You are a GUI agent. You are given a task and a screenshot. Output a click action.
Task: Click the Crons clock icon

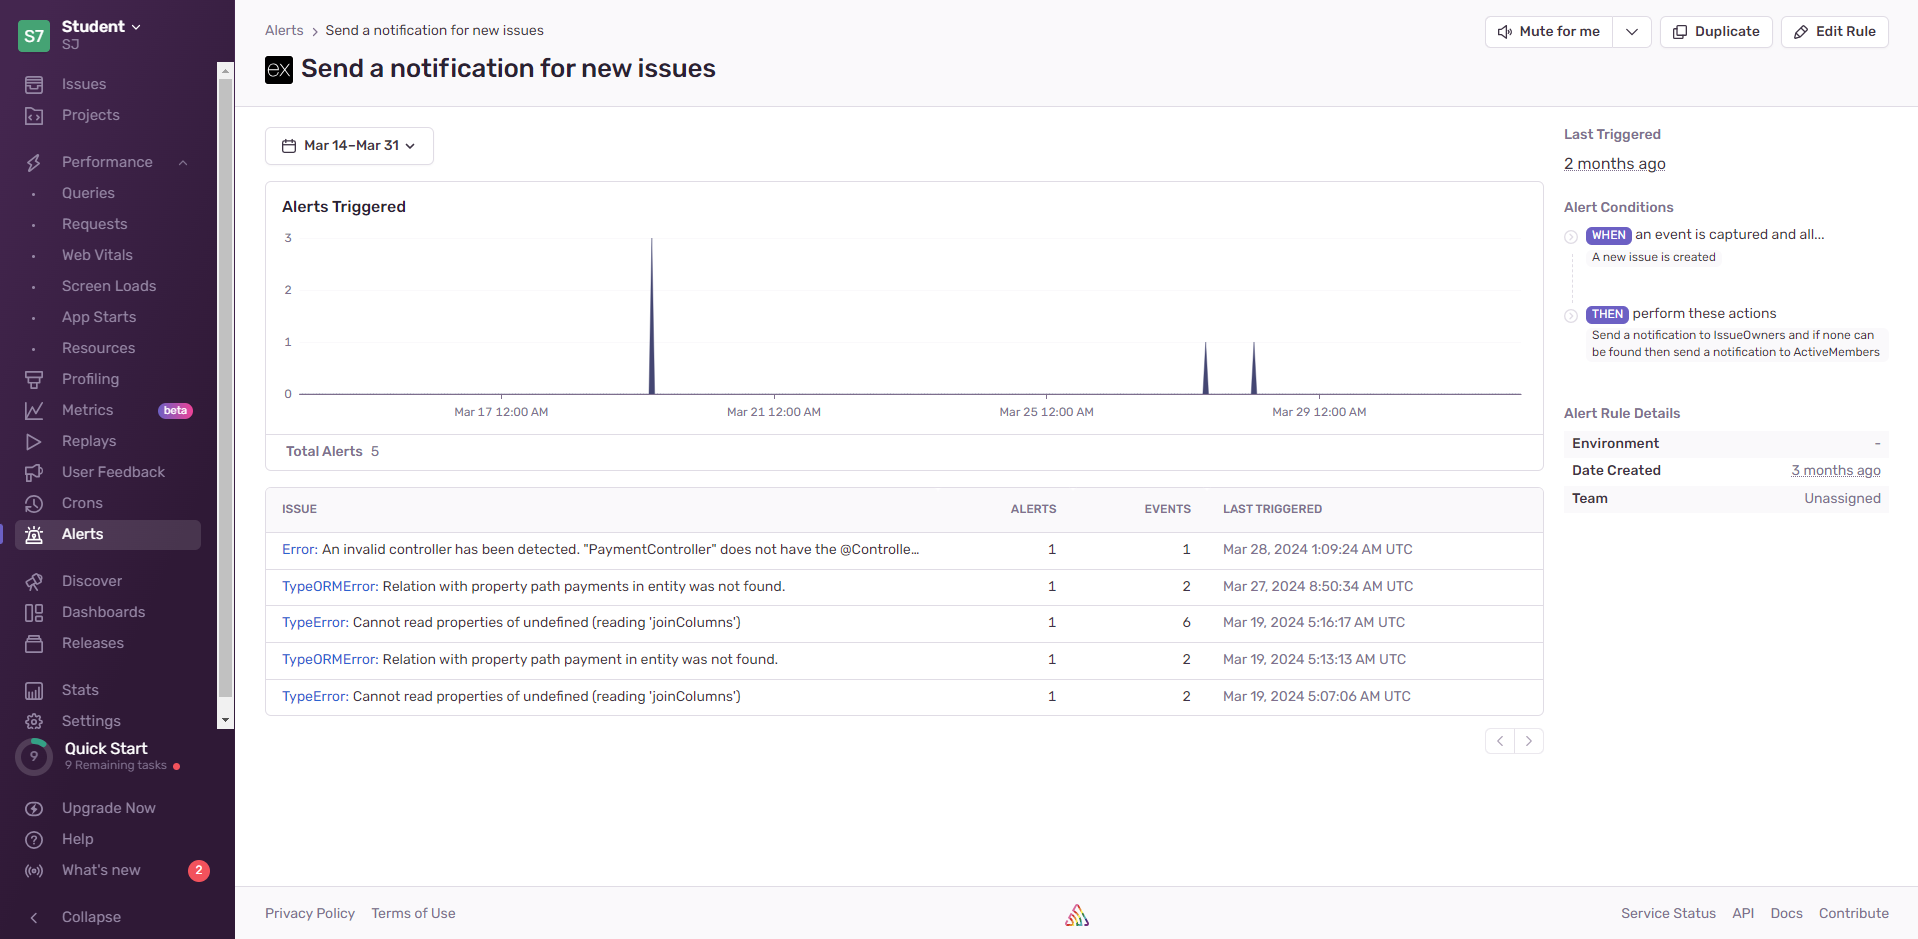[x=34, y=504]
